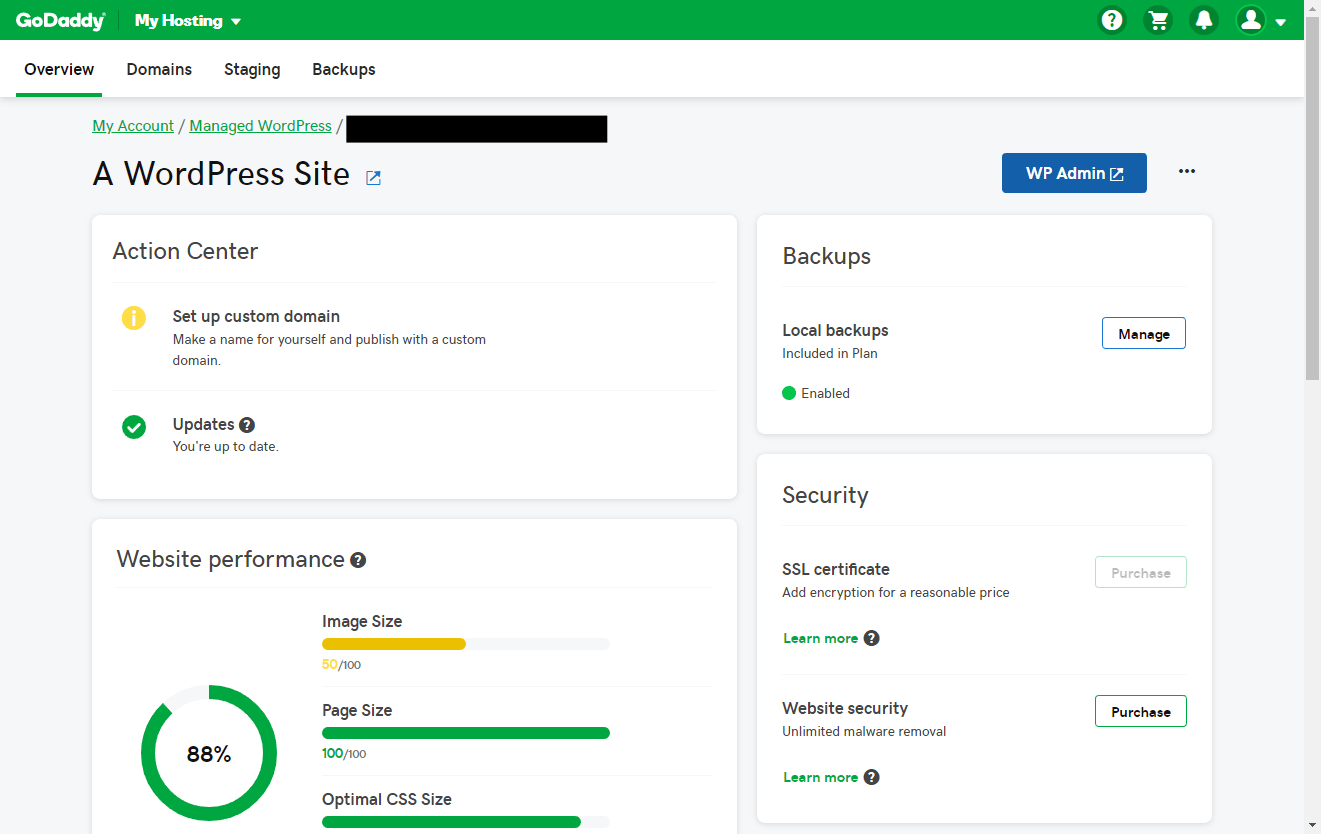Click the Updates help tooltip icon

(246, 424)
